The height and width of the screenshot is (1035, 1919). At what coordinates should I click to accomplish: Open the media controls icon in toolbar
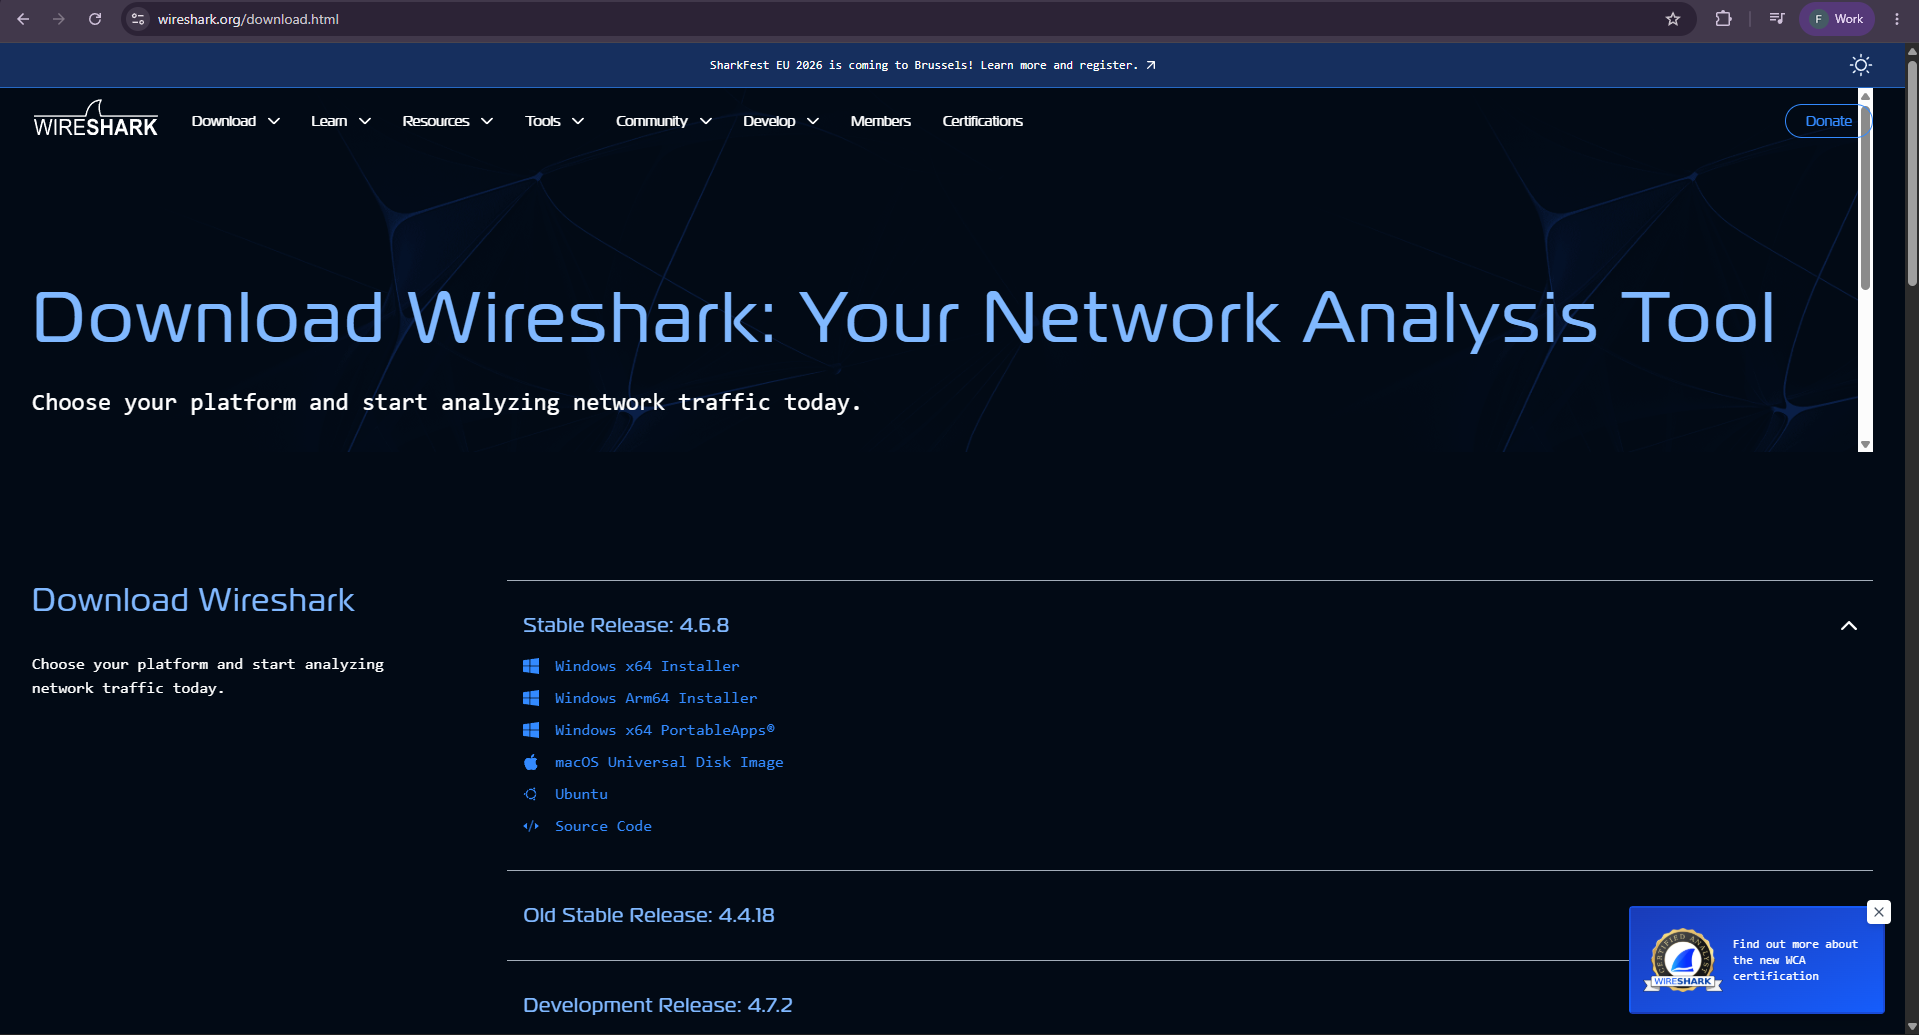click(1777, 19)
